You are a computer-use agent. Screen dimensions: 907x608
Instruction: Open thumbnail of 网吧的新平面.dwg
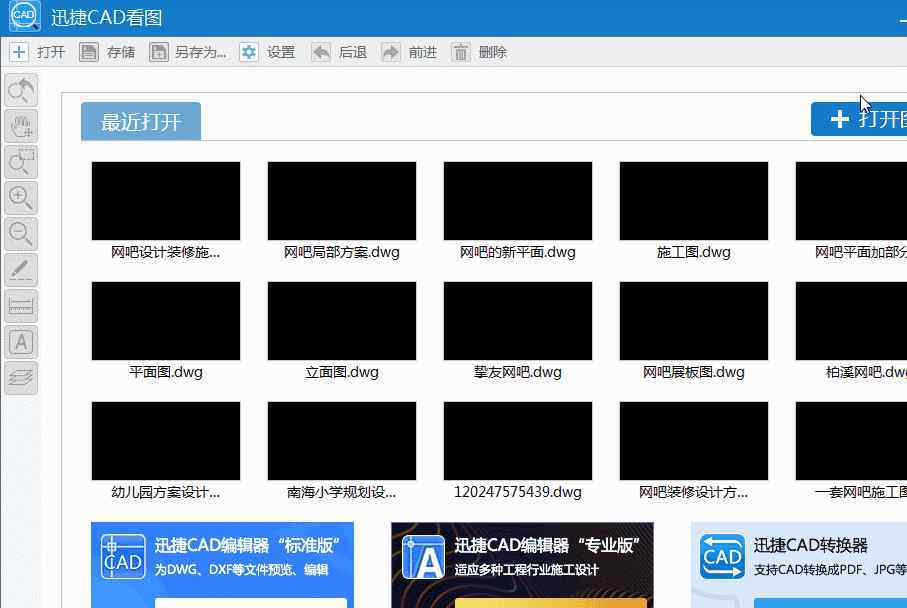(518, 201)
